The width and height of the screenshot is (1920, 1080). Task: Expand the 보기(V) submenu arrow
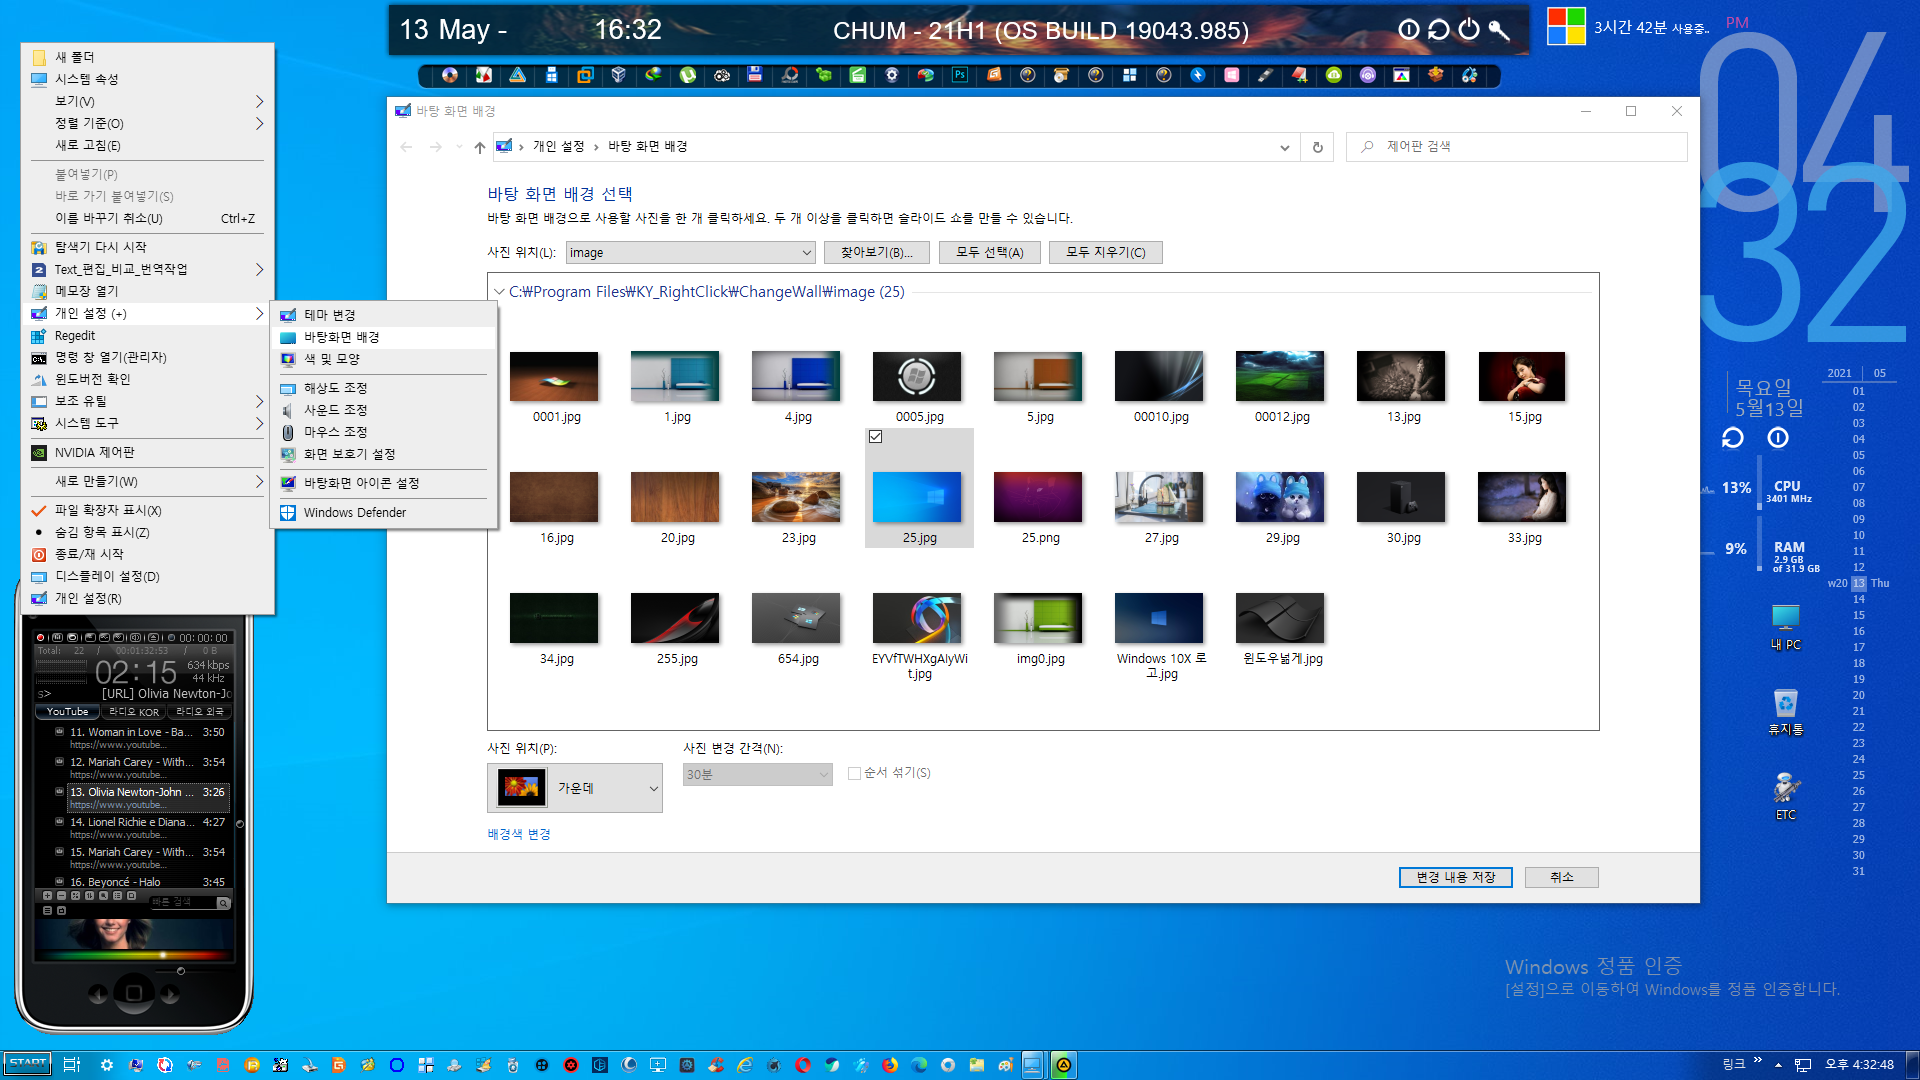coord(259,101)
